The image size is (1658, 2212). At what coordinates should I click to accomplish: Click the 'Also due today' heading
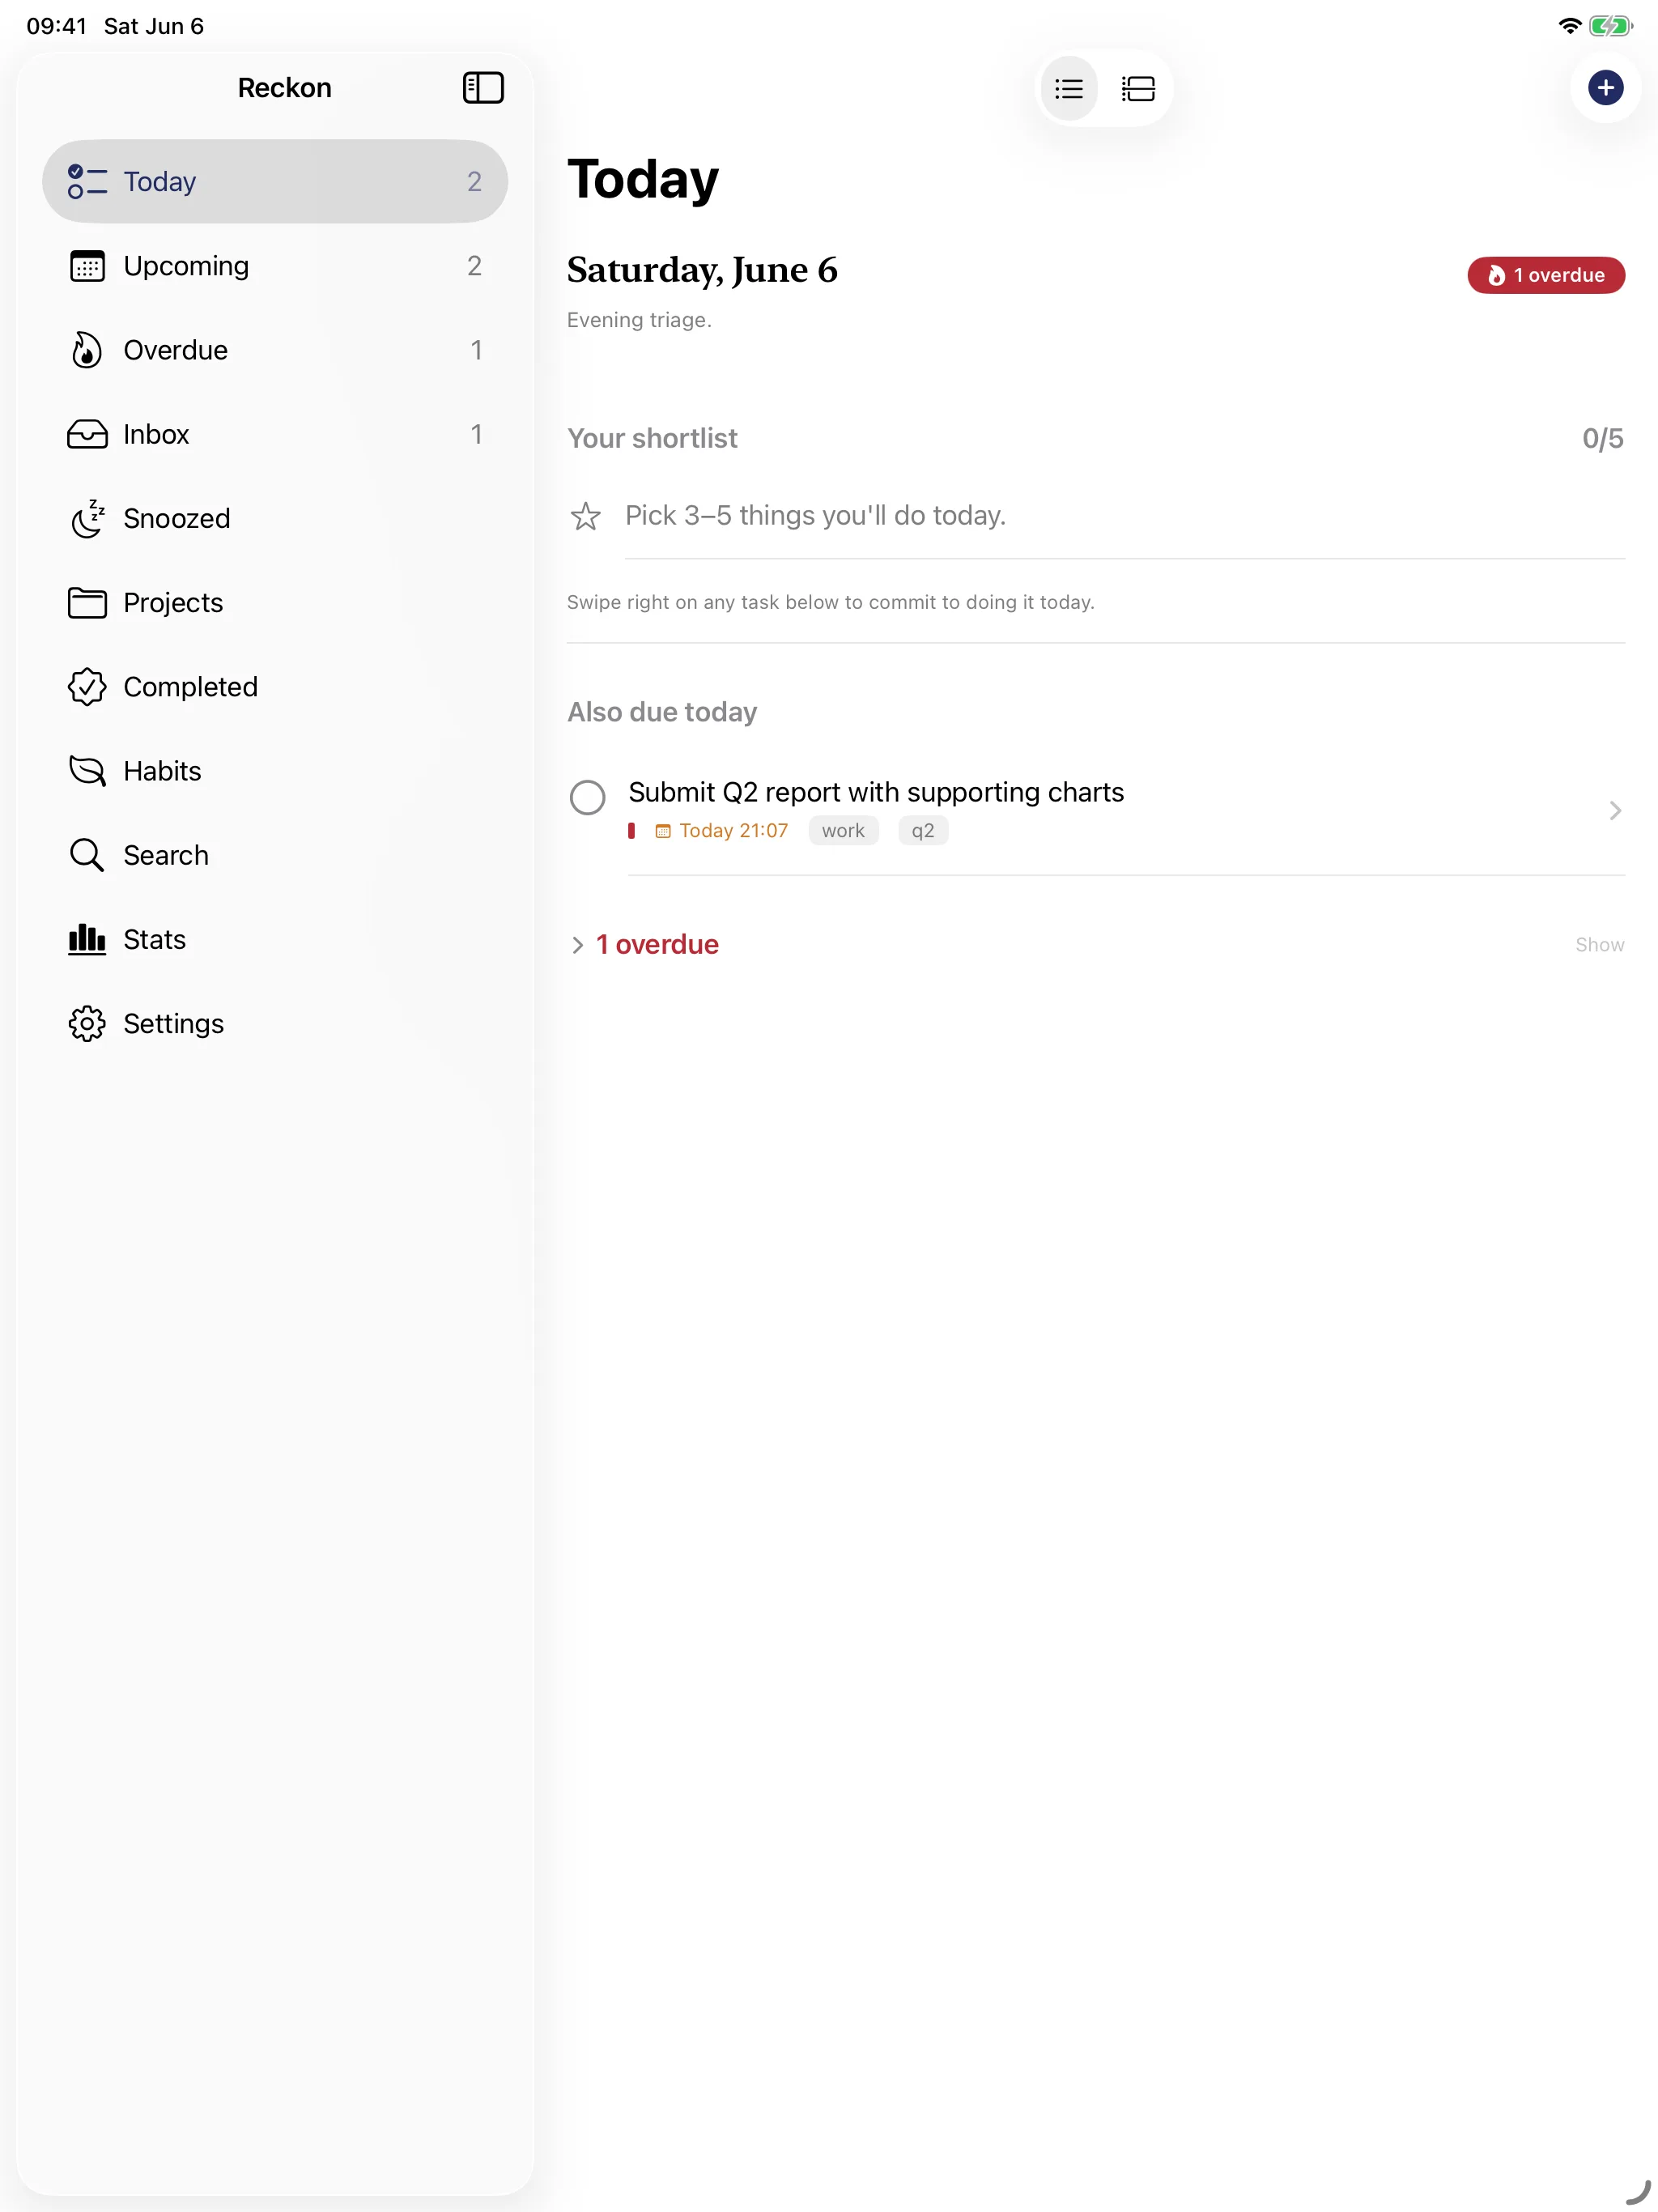tap(662, 713)
